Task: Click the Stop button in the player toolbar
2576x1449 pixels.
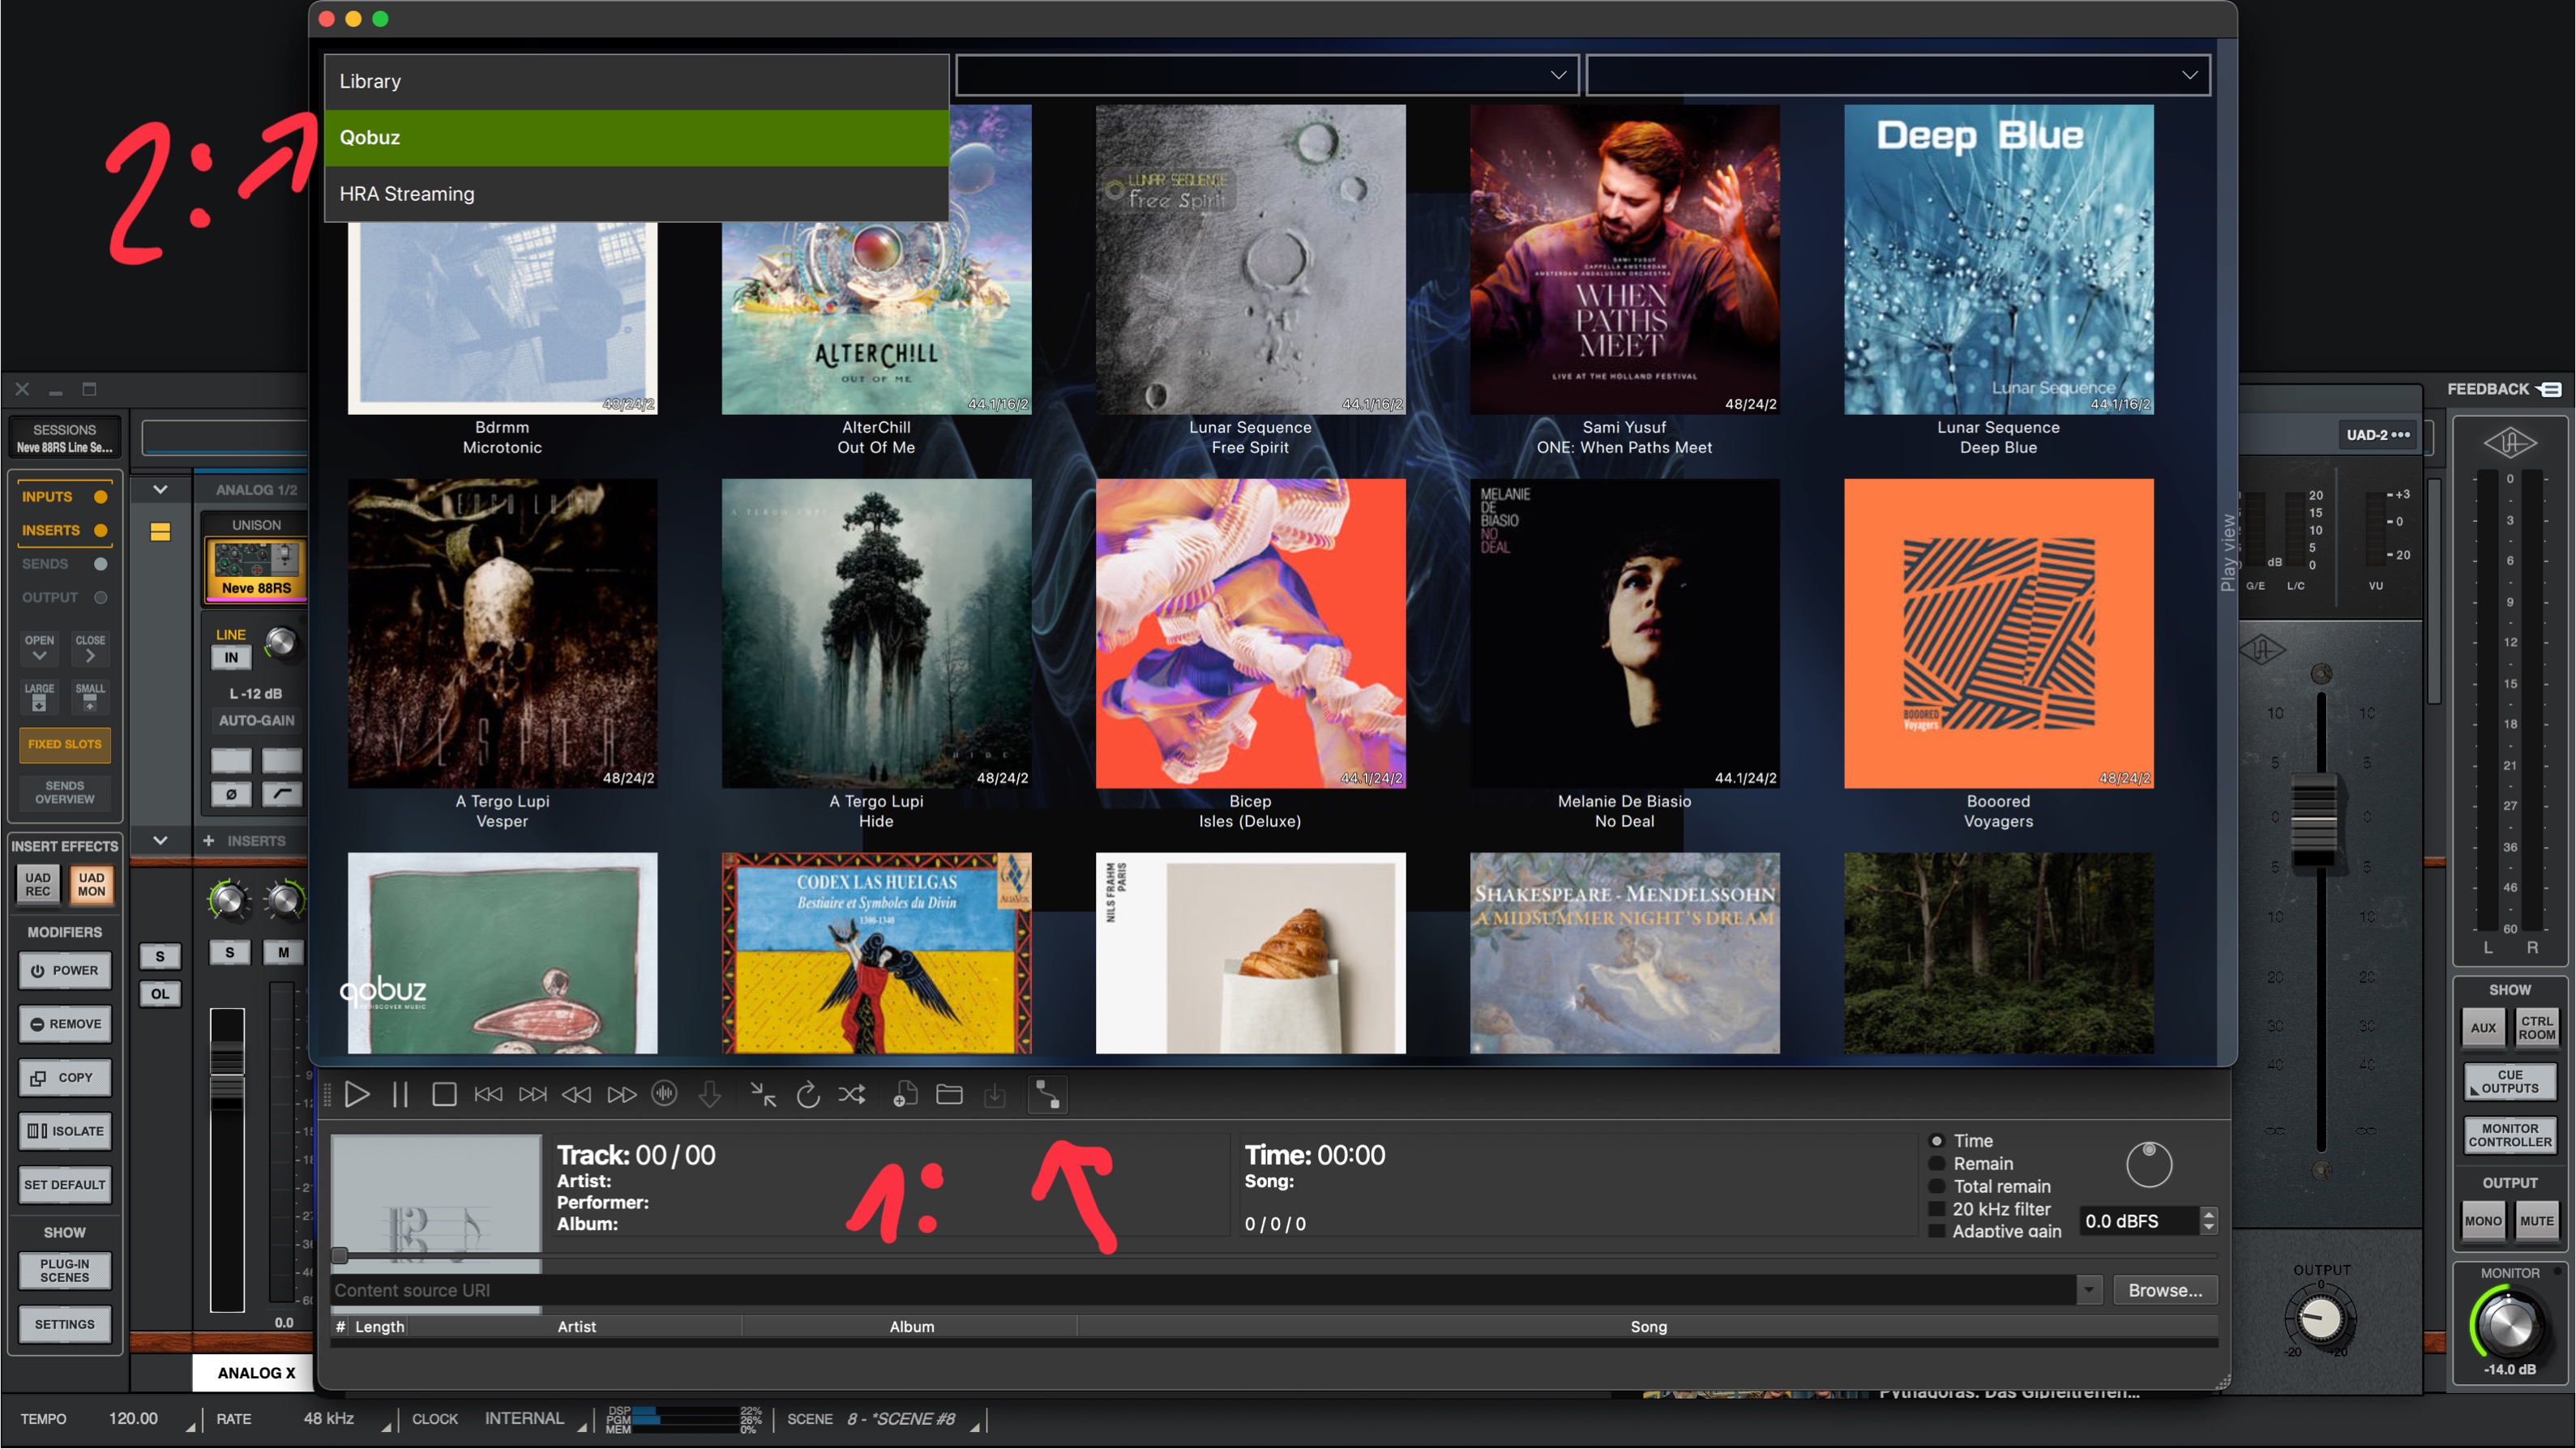Action: click(x=444, y=1095)
